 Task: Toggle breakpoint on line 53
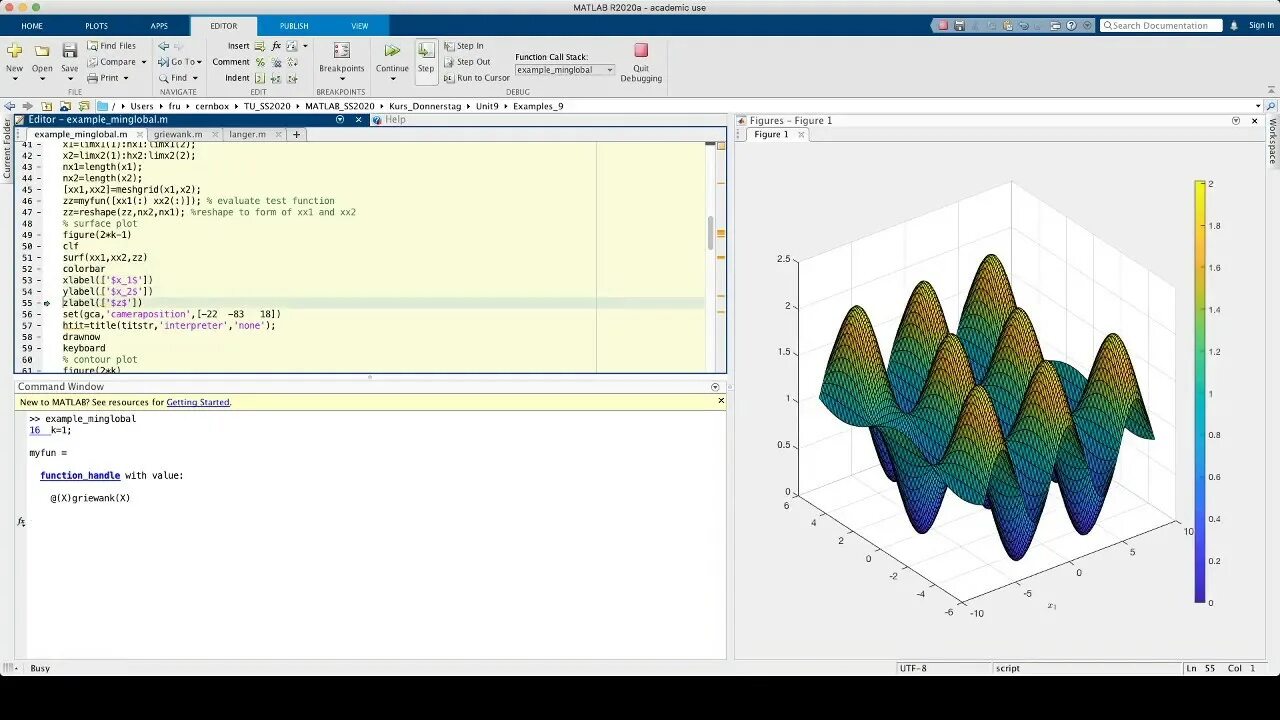(x=40, y=280)
